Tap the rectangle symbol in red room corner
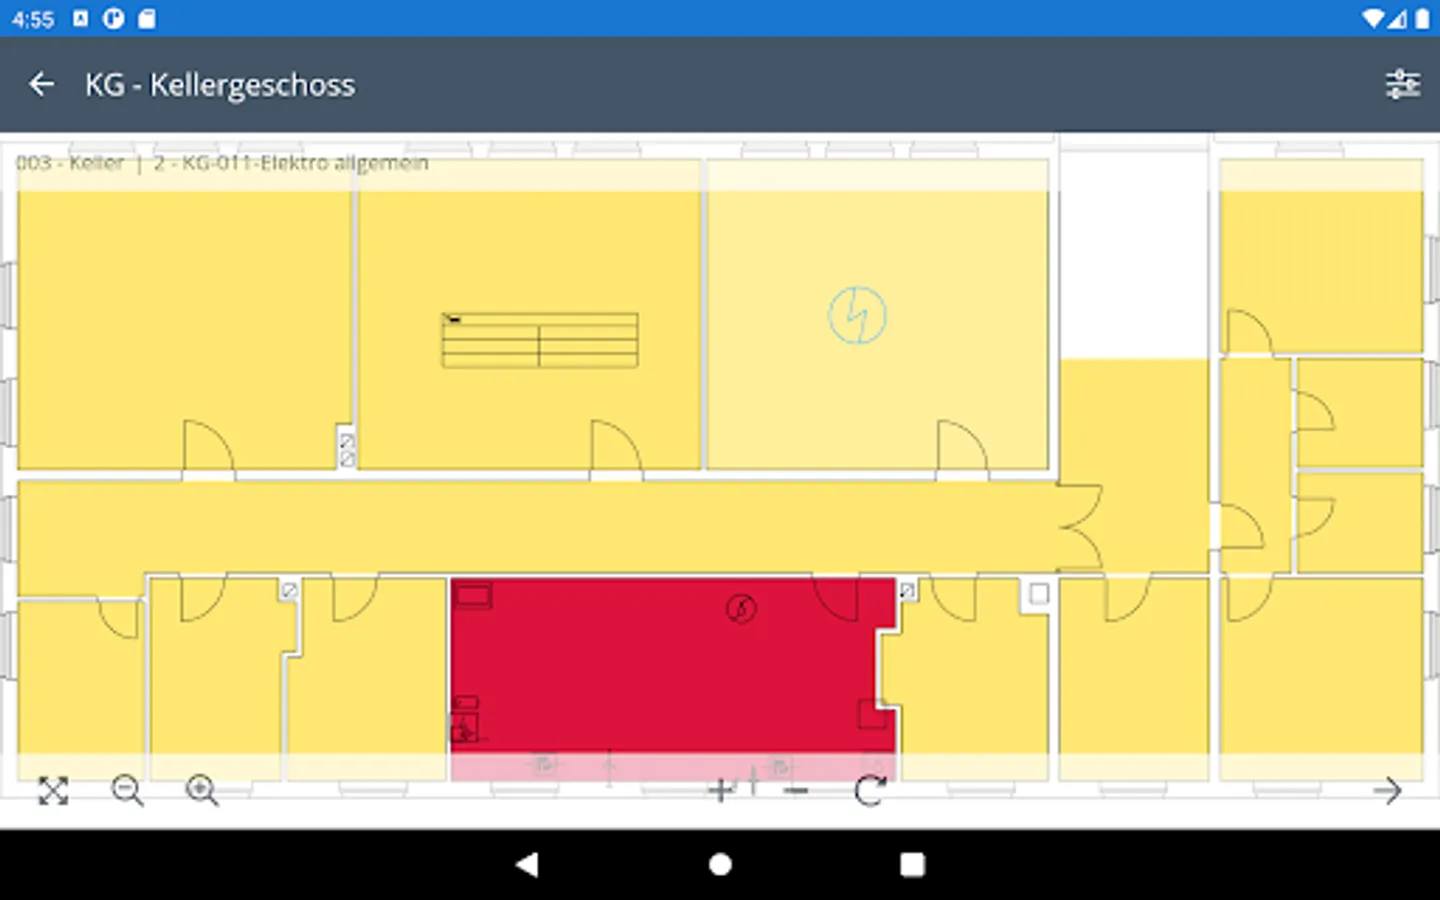The width and height of the screenshot is (1440, 900). [473, 597]
